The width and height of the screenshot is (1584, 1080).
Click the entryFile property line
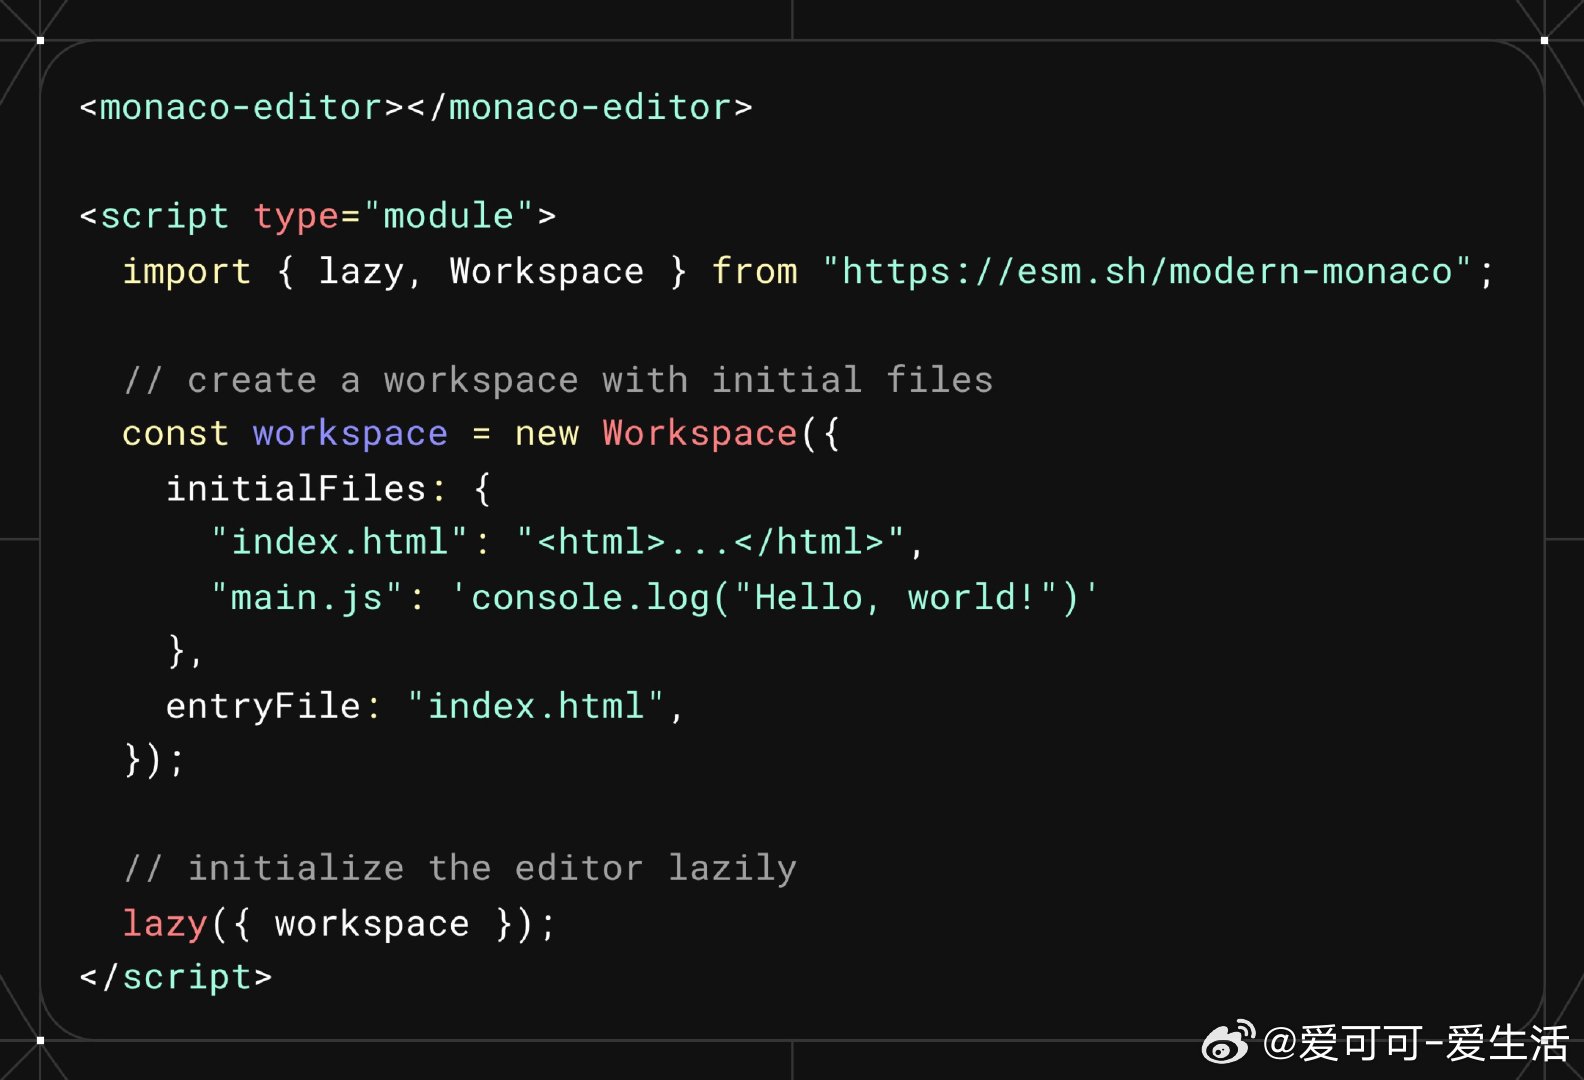click(x=425, y=706)
